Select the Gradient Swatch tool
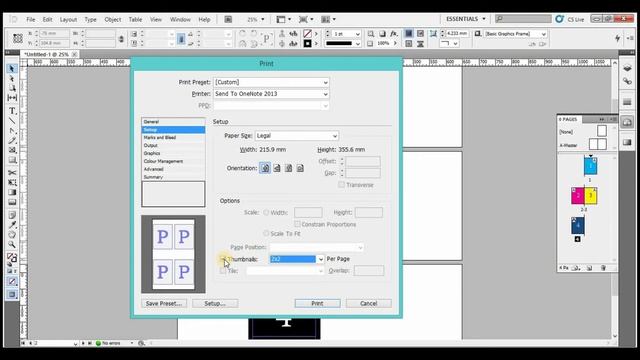 (x=12, y=192)
